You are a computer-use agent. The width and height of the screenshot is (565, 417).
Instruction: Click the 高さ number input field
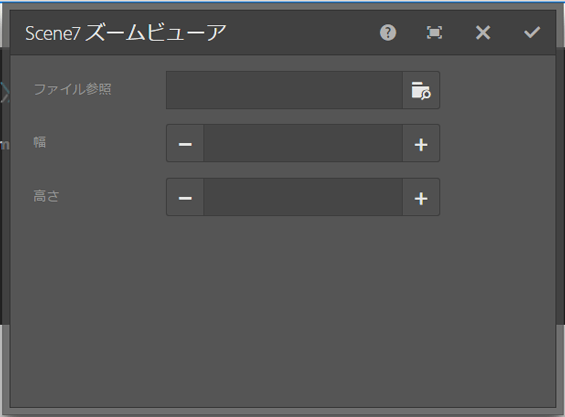point(303,197)
